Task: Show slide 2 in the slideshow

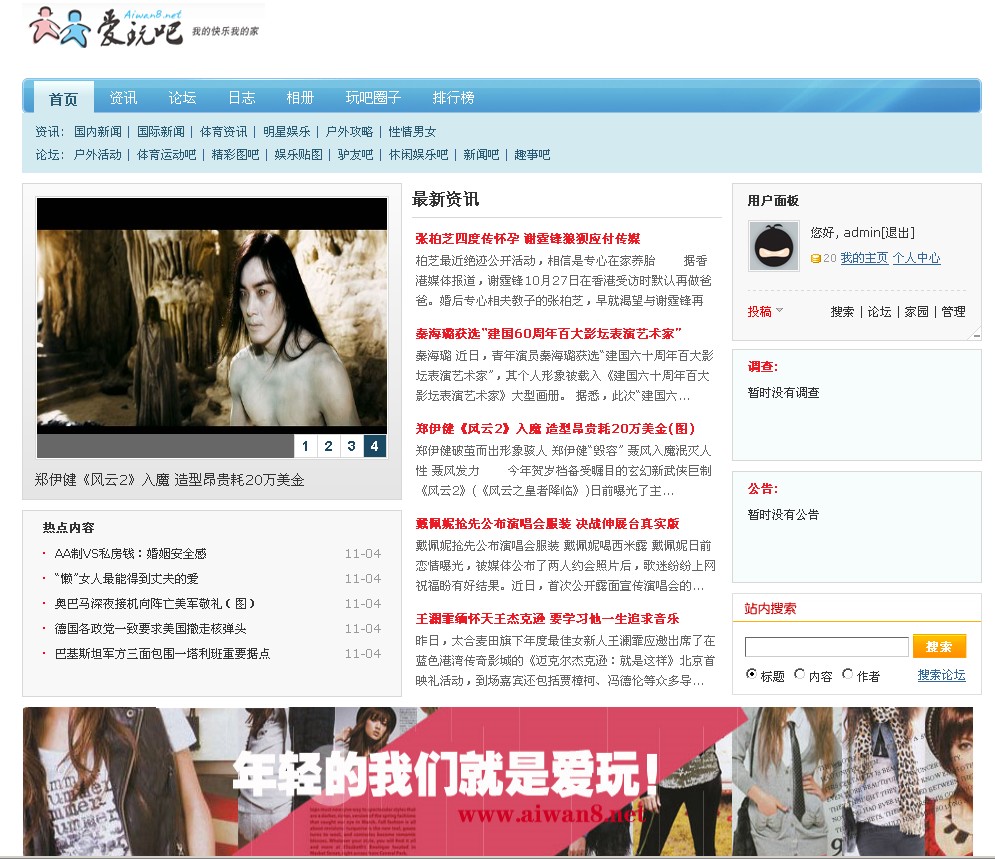Action: [x=328, y=446]
